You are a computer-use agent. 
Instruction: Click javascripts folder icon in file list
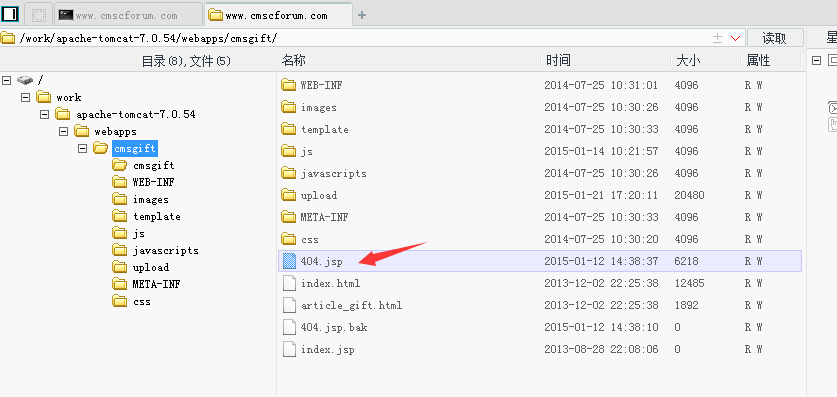(289, 173)
